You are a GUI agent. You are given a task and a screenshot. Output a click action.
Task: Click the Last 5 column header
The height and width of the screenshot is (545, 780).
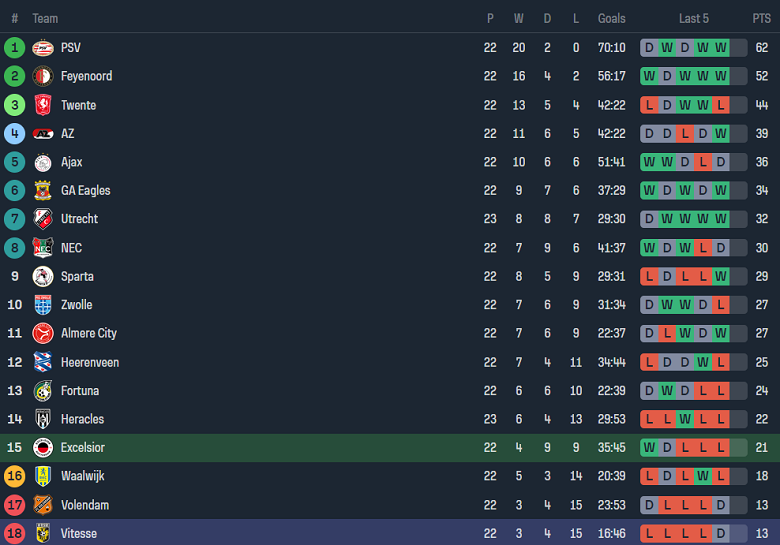click(694, 18)
